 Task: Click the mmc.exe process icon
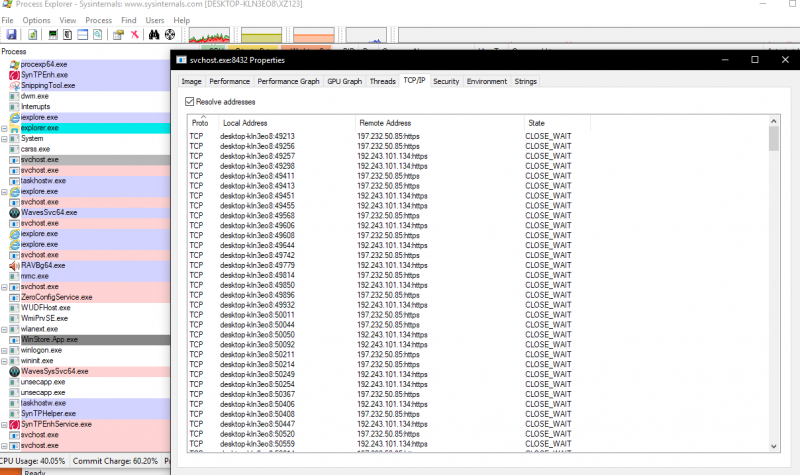point(14,277)
